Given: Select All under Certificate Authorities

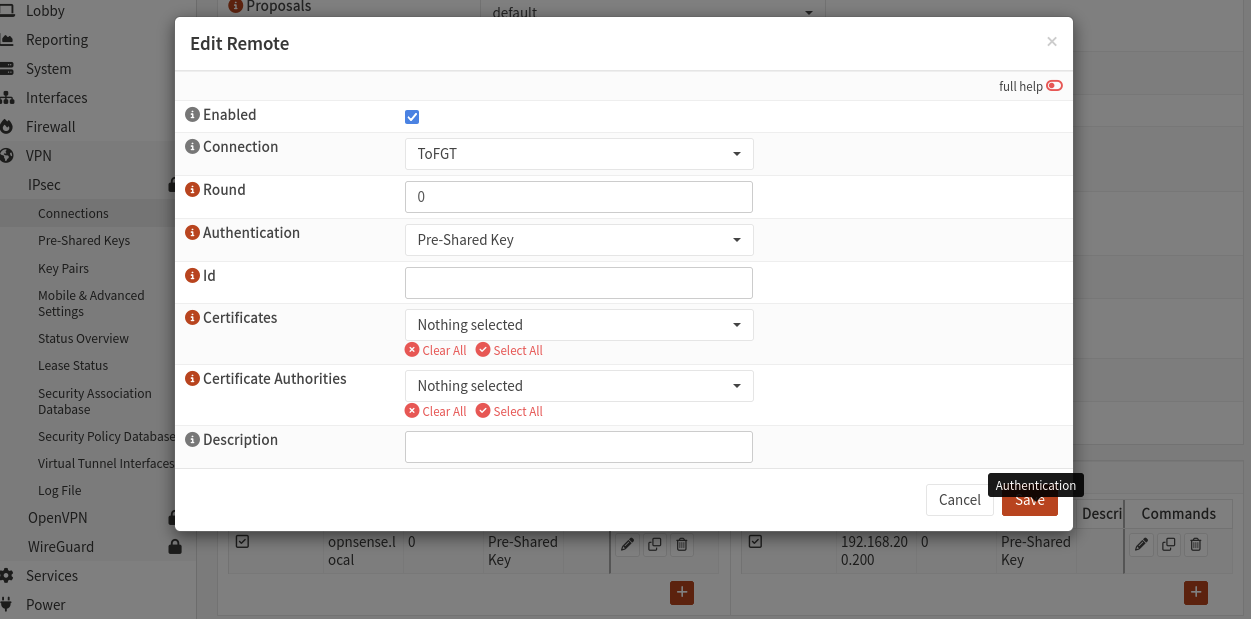Looking at the screenshot, I should 510,412.
